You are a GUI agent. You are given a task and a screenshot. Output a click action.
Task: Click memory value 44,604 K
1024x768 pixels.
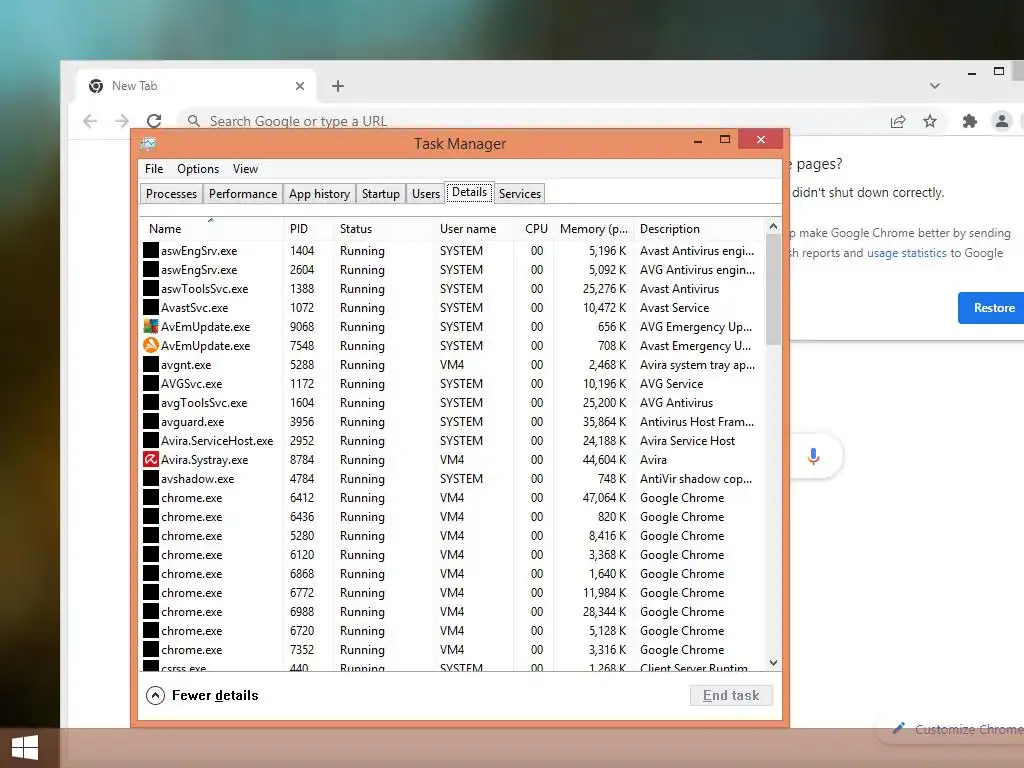(x=604, y=460)
